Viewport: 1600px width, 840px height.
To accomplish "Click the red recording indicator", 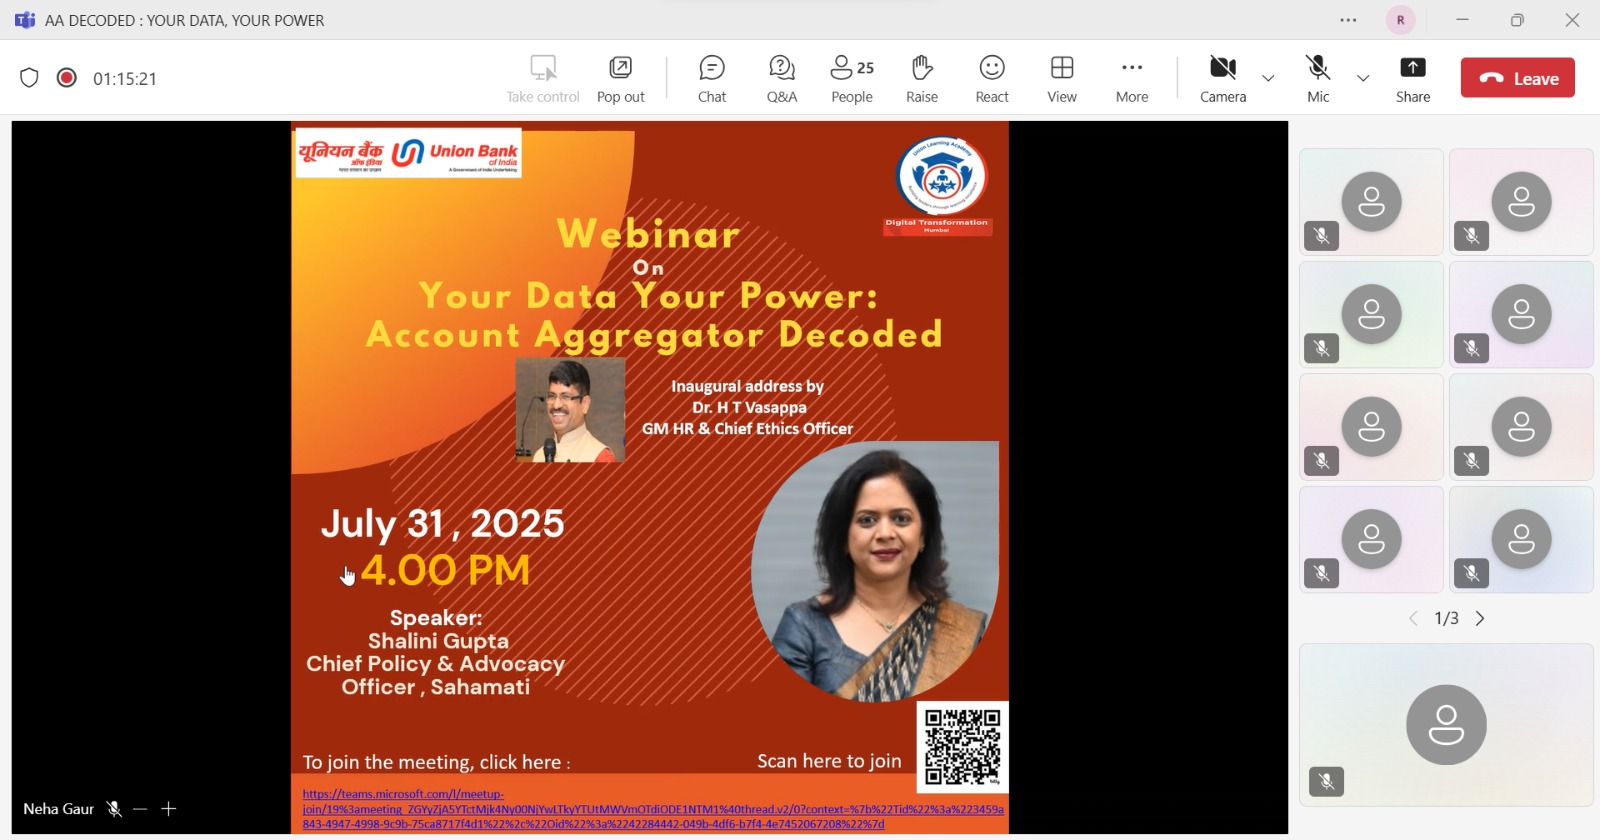I will [67, 78].
